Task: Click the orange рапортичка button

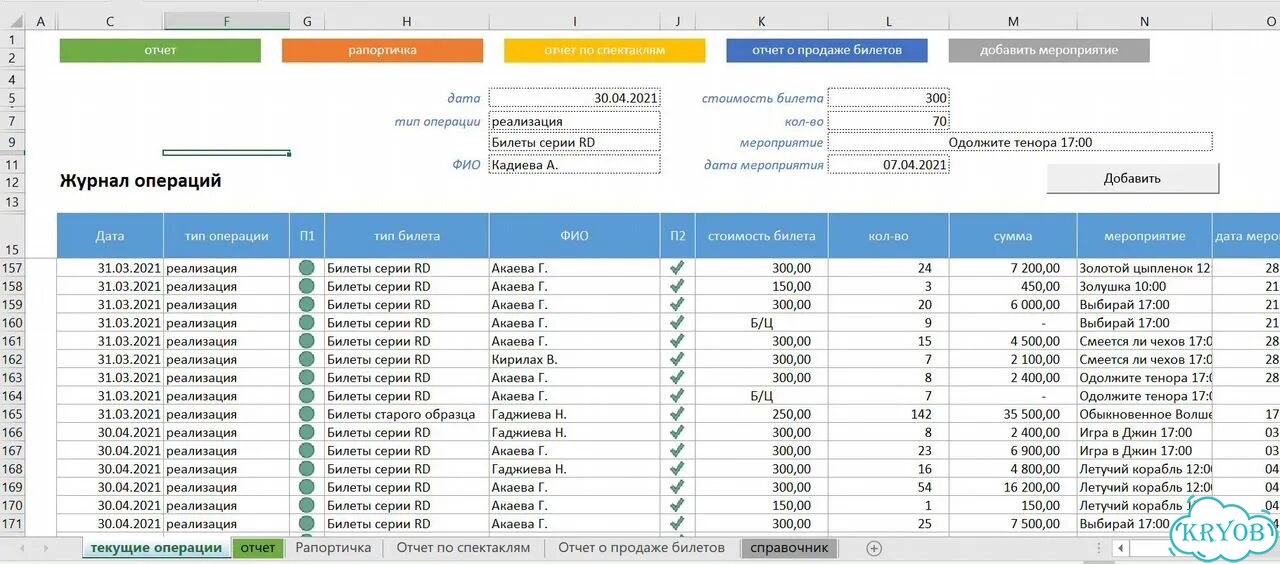Action: coord(382,50)
